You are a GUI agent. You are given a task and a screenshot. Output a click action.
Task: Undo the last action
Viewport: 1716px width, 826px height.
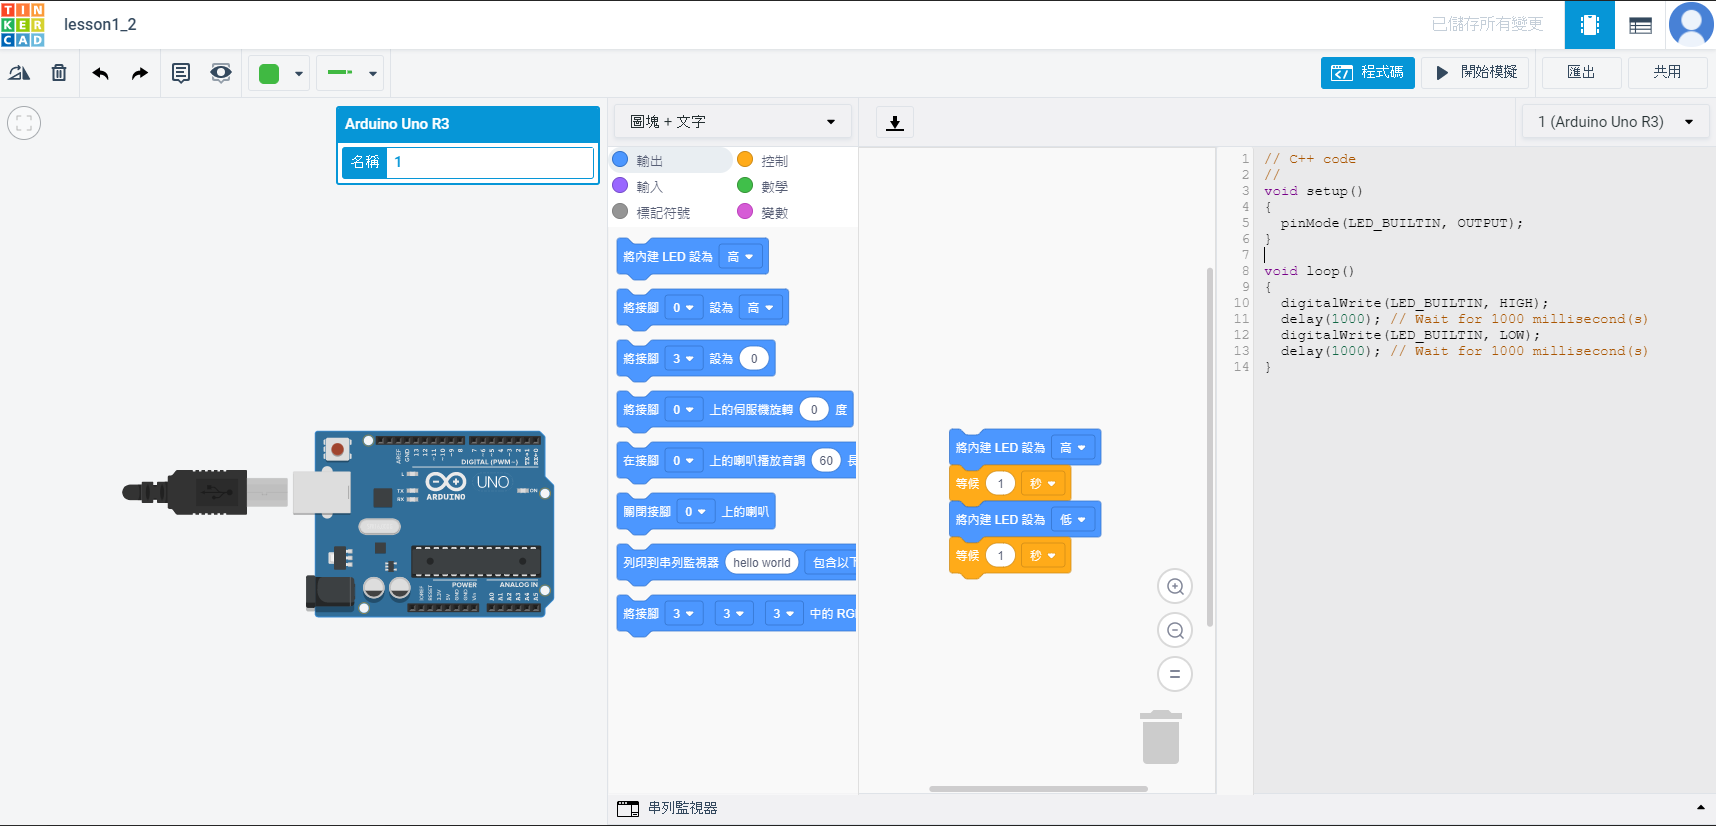point(101,73)
